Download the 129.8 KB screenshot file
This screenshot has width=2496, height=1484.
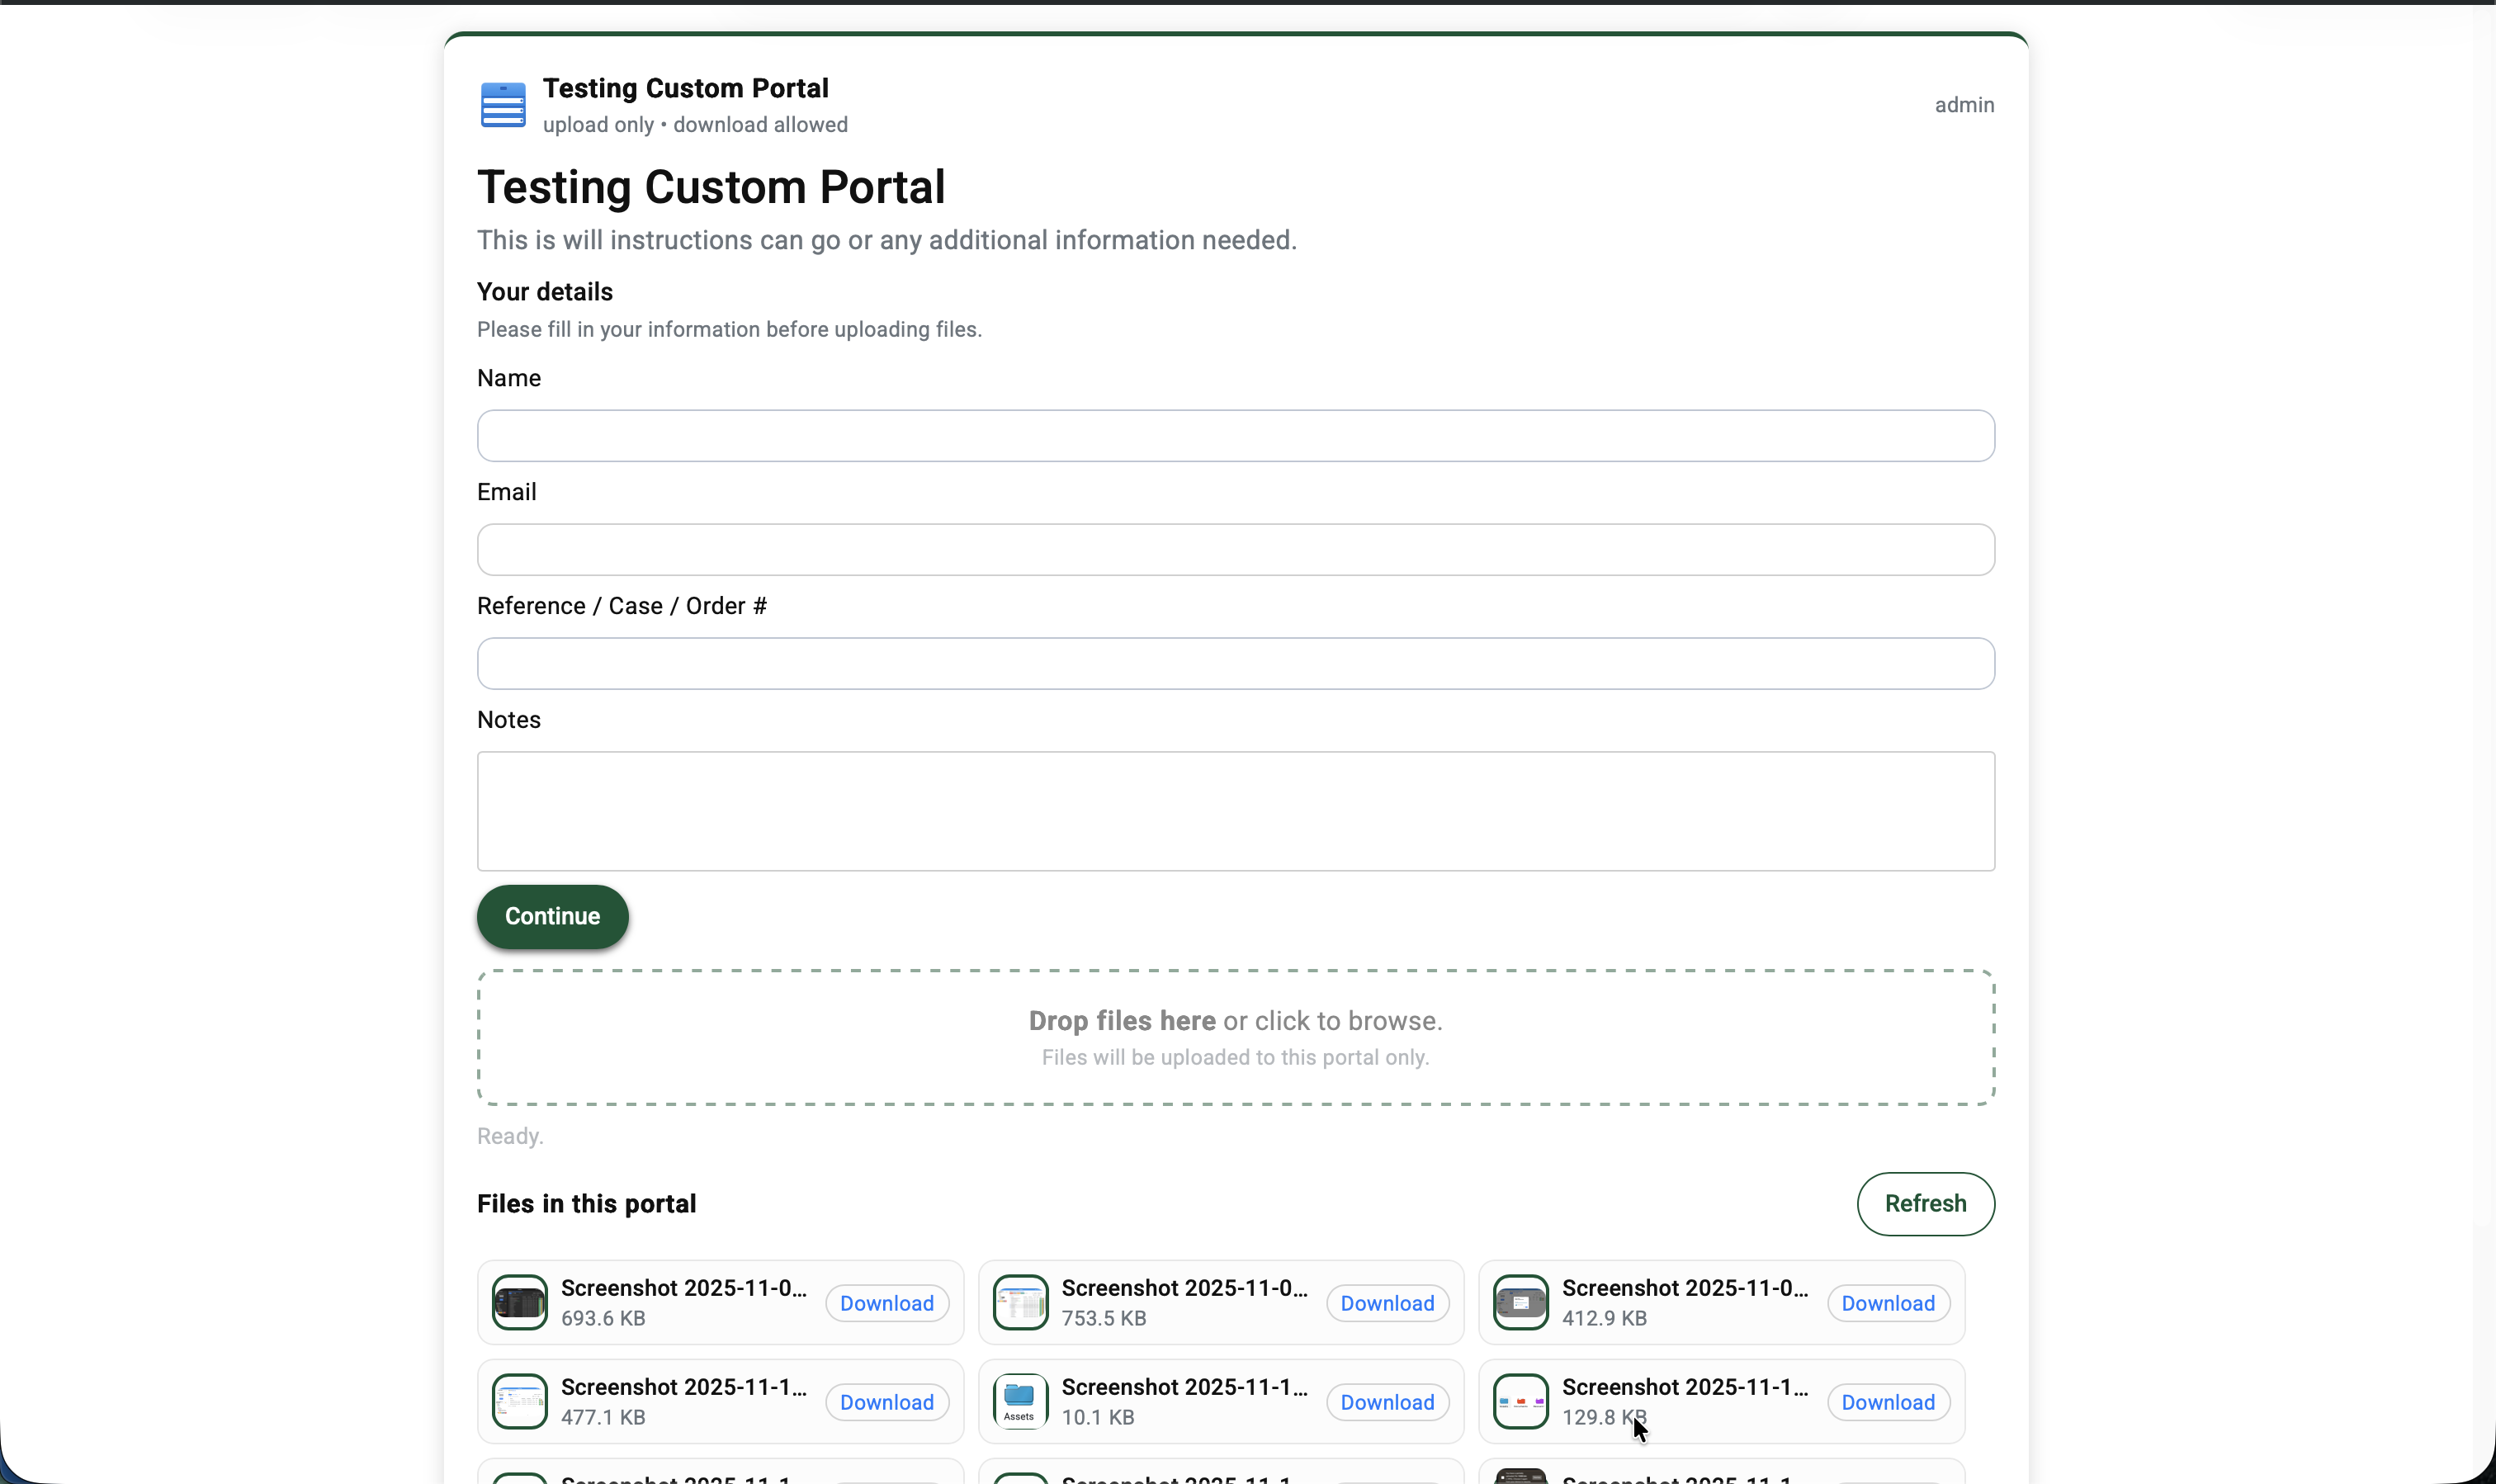[x=1888, y=1401]
